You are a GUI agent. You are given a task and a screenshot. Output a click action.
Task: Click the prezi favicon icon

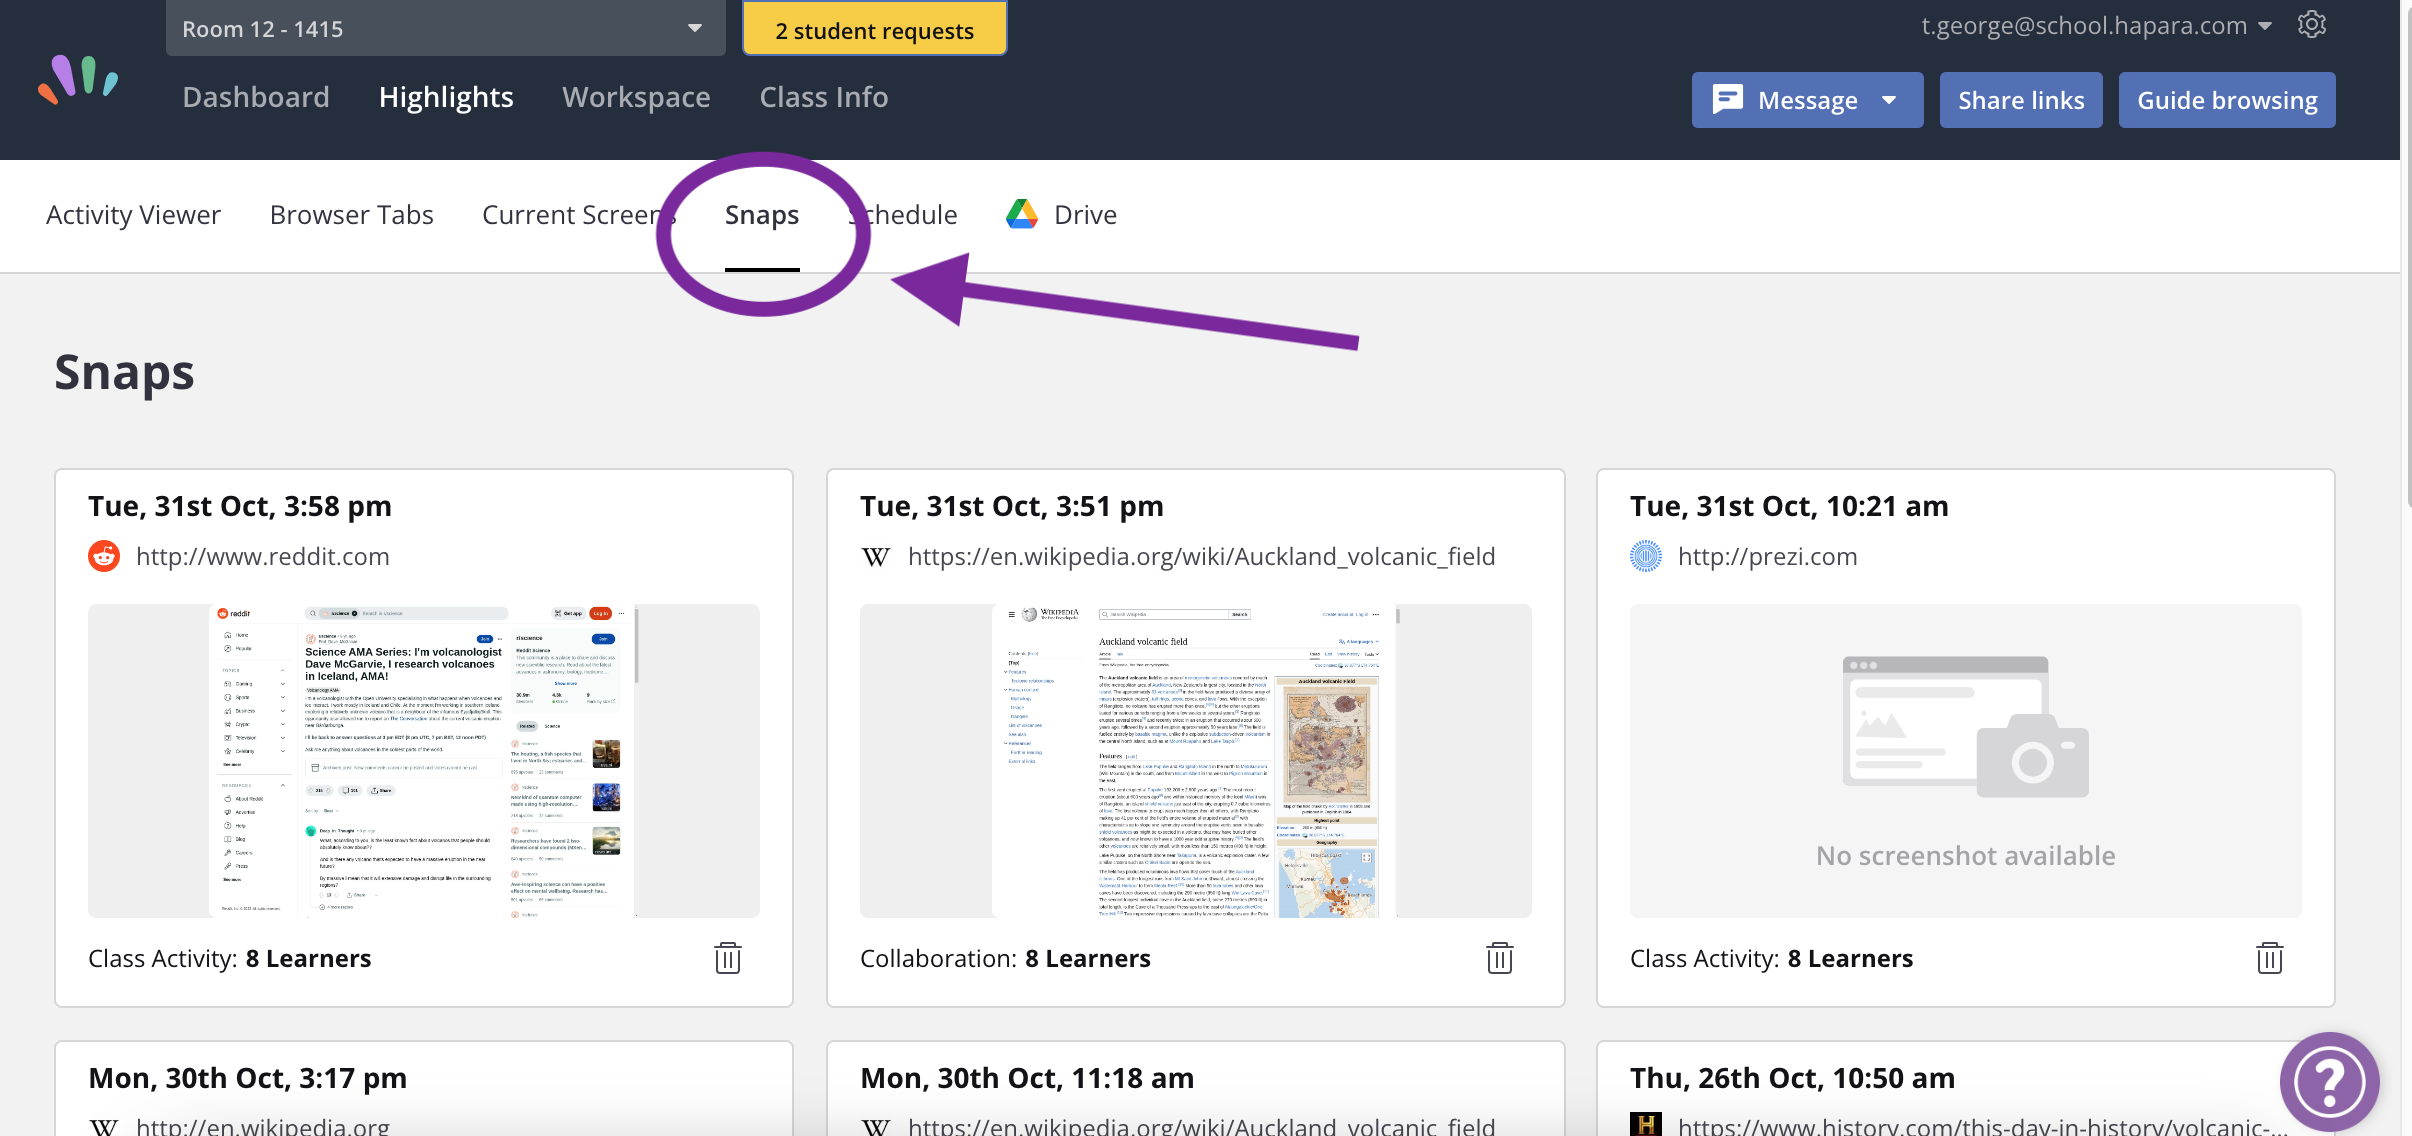pyautogui.click(x=1646, y=556)
